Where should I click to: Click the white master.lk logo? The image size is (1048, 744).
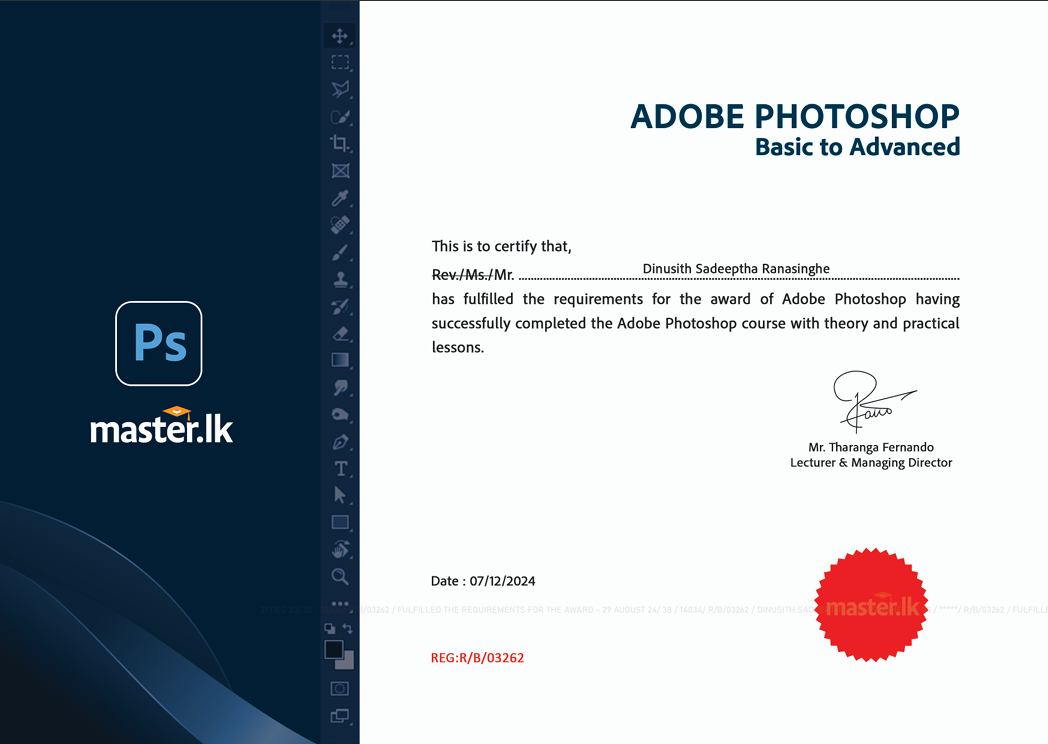[161, 426]
